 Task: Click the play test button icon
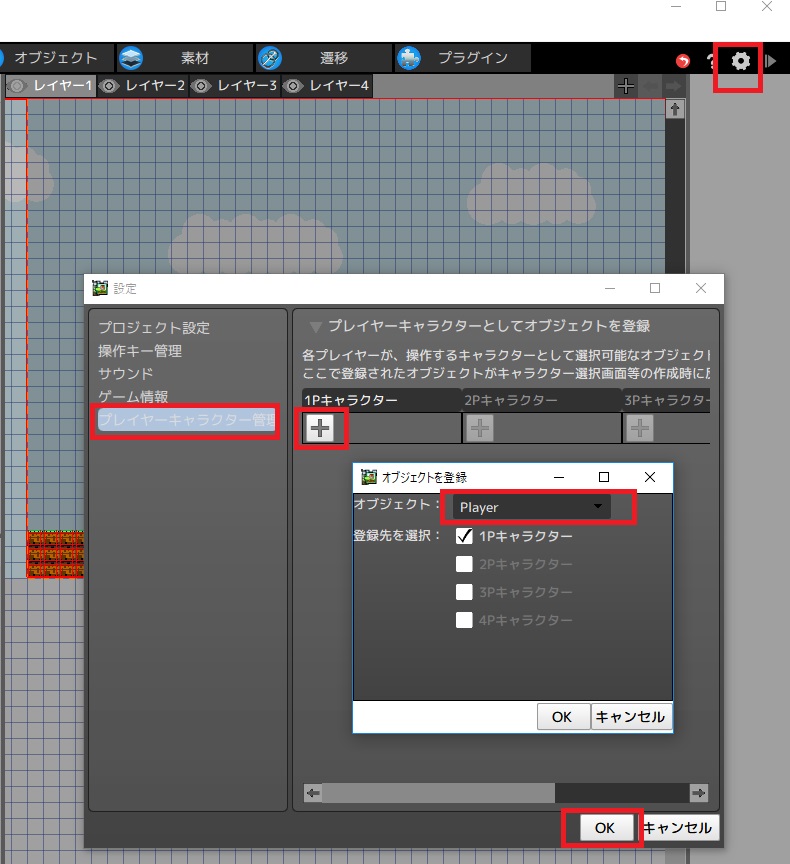[770, 61]
